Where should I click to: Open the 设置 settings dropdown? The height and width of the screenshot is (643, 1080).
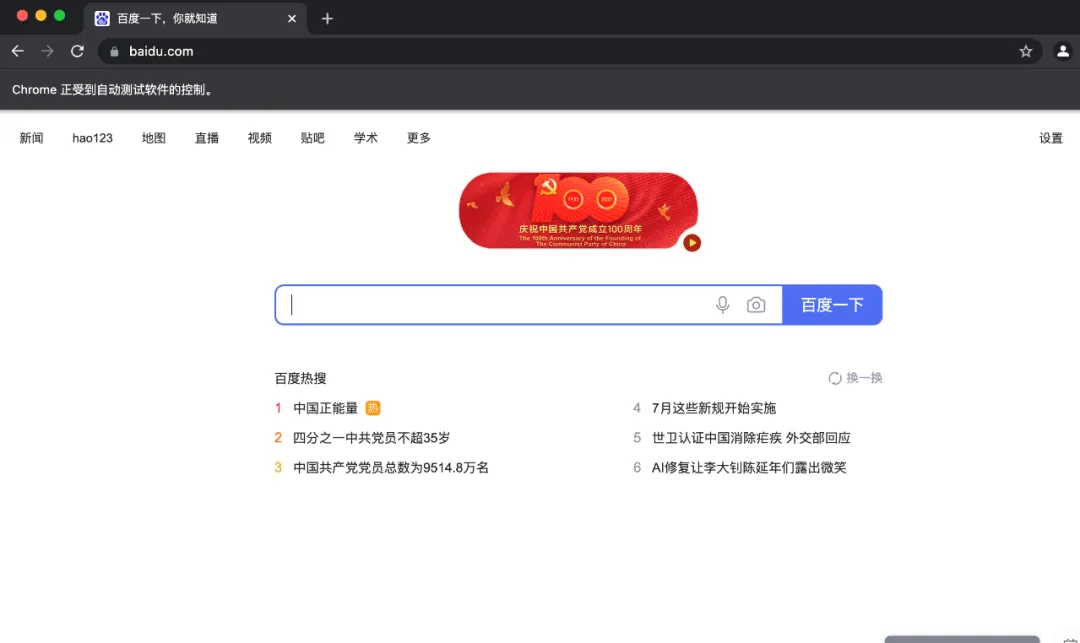pos(1051,138)
